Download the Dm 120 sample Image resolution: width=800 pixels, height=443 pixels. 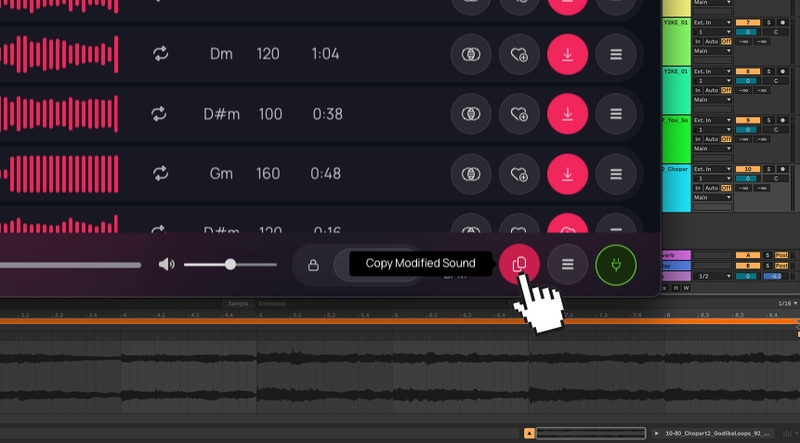pos(567,54)
